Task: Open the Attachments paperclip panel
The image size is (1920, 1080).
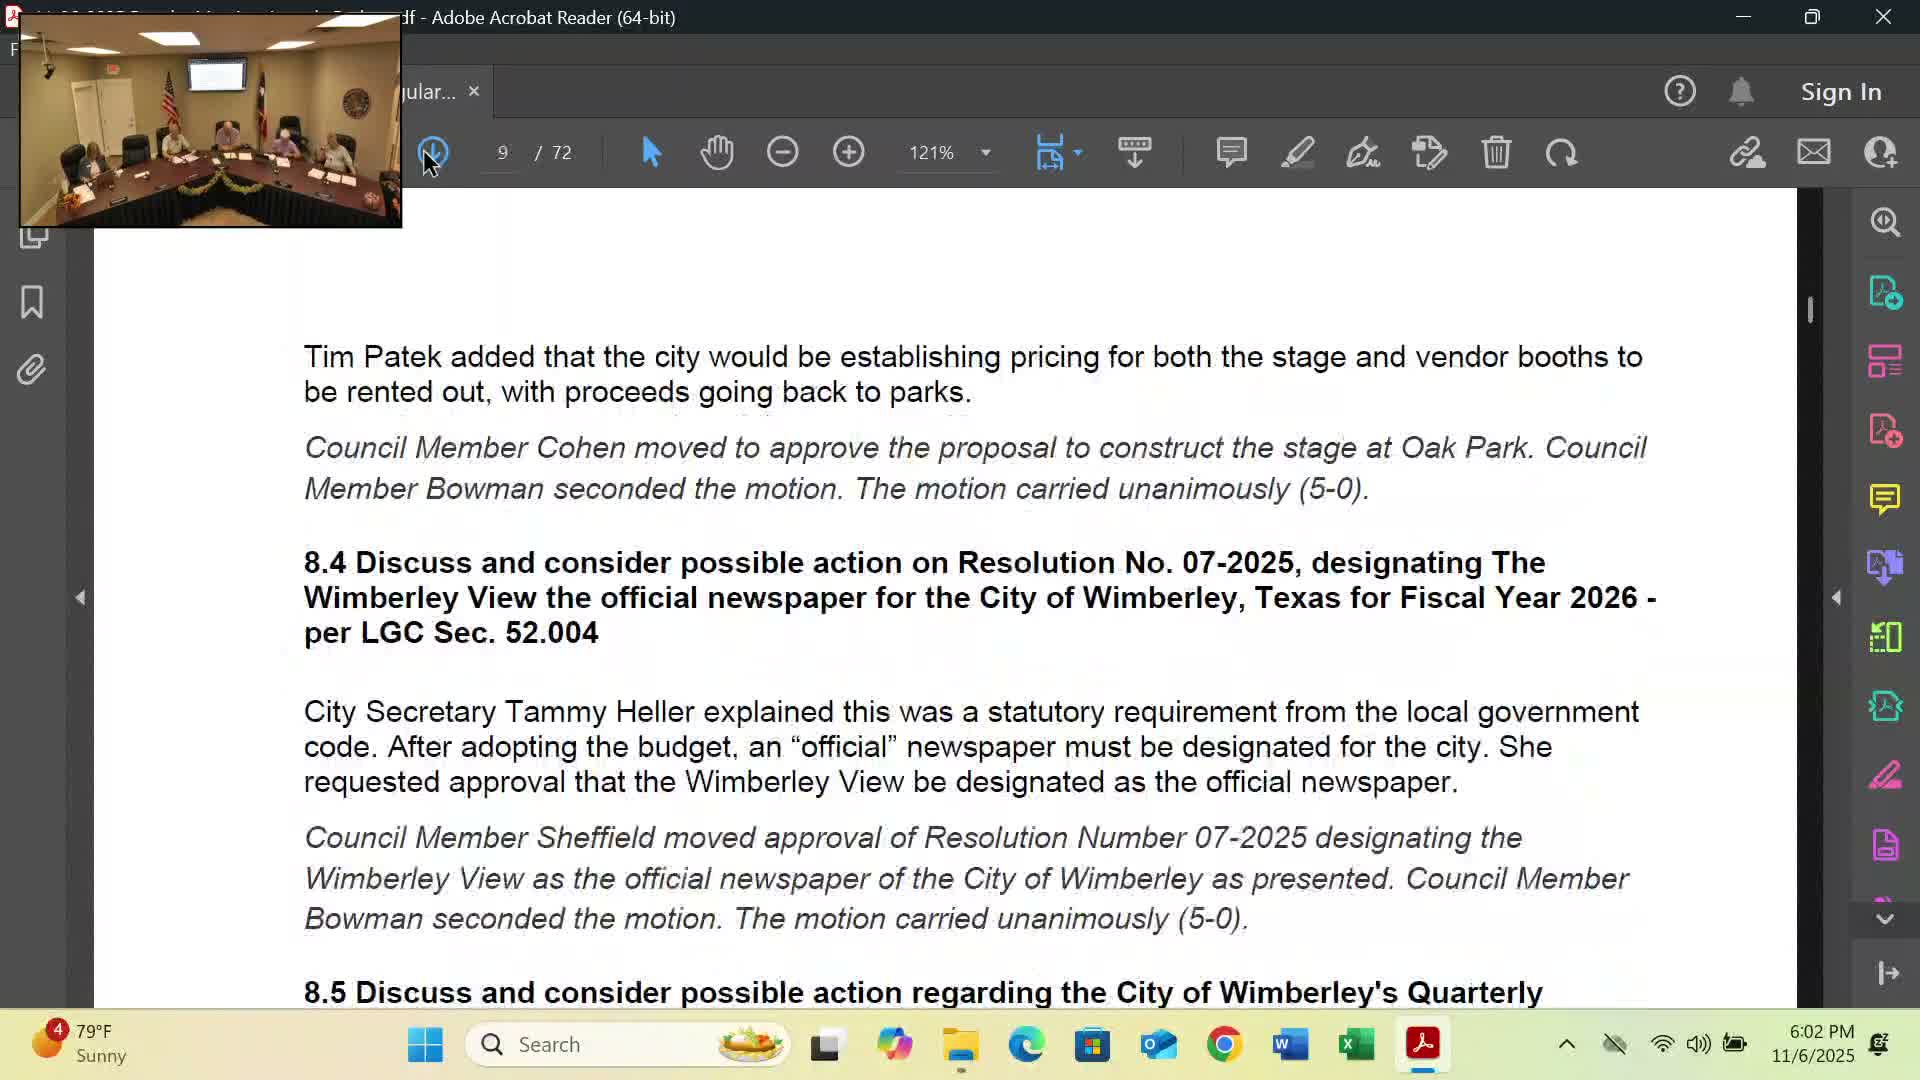Action: pyautogui.click(x=32, y=370)
